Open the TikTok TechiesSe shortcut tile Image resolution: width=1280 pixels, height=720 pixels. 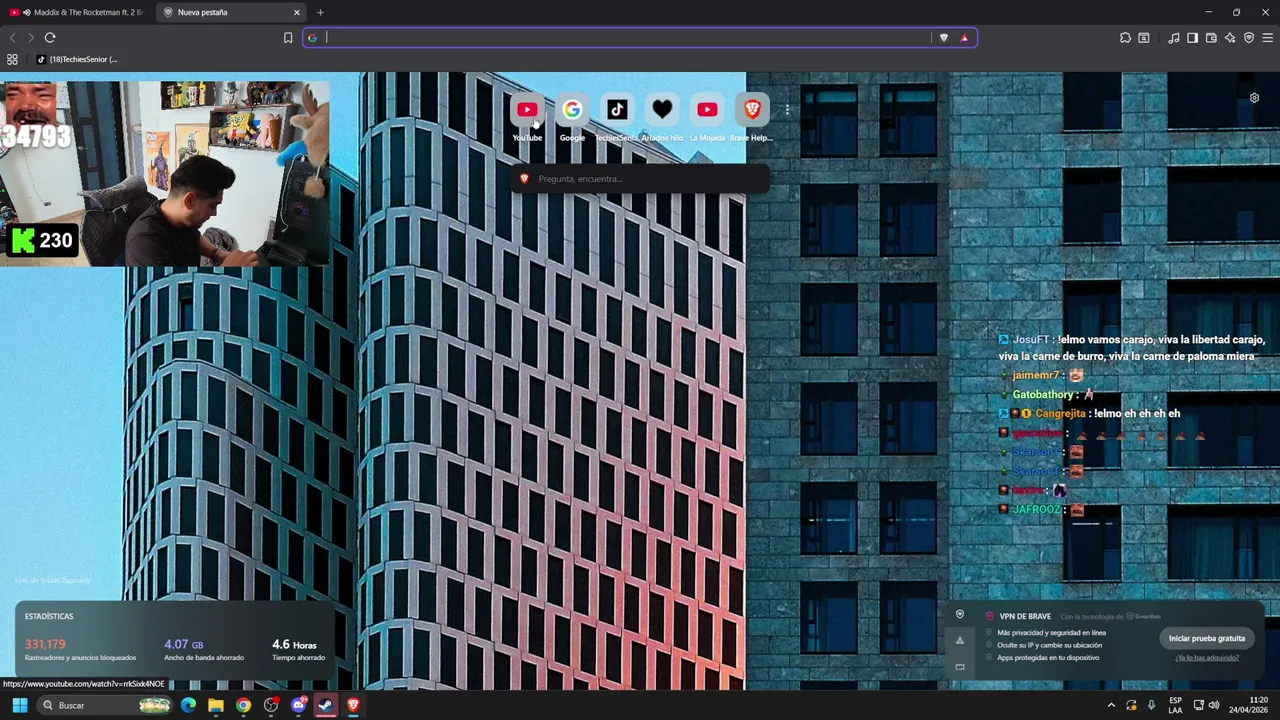click(617, 110)
